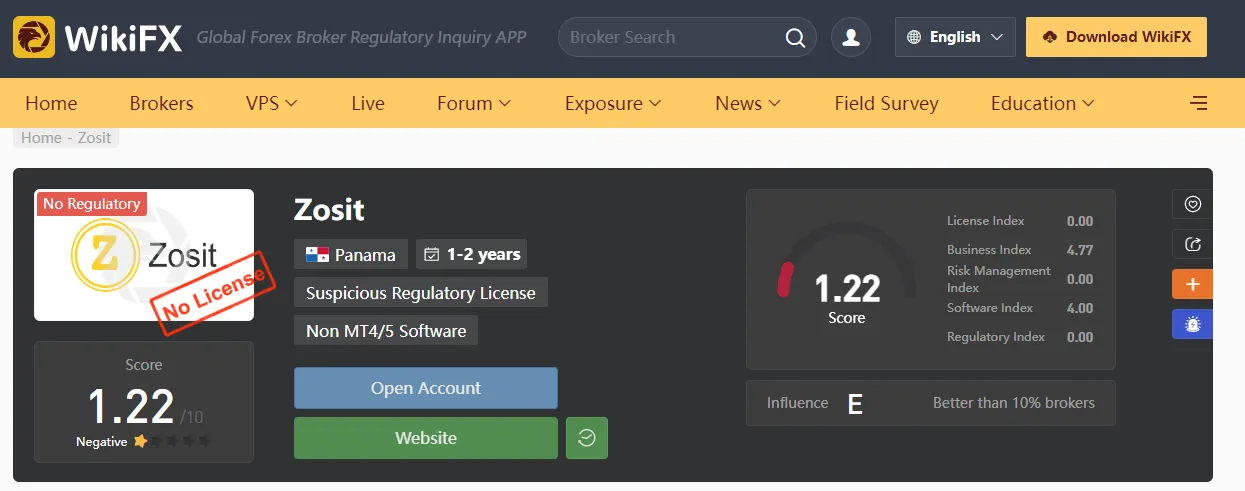This screenshot has height=491, width=1245.
Task: Click the Home breadcrumb link
Action: coord(41,138)
